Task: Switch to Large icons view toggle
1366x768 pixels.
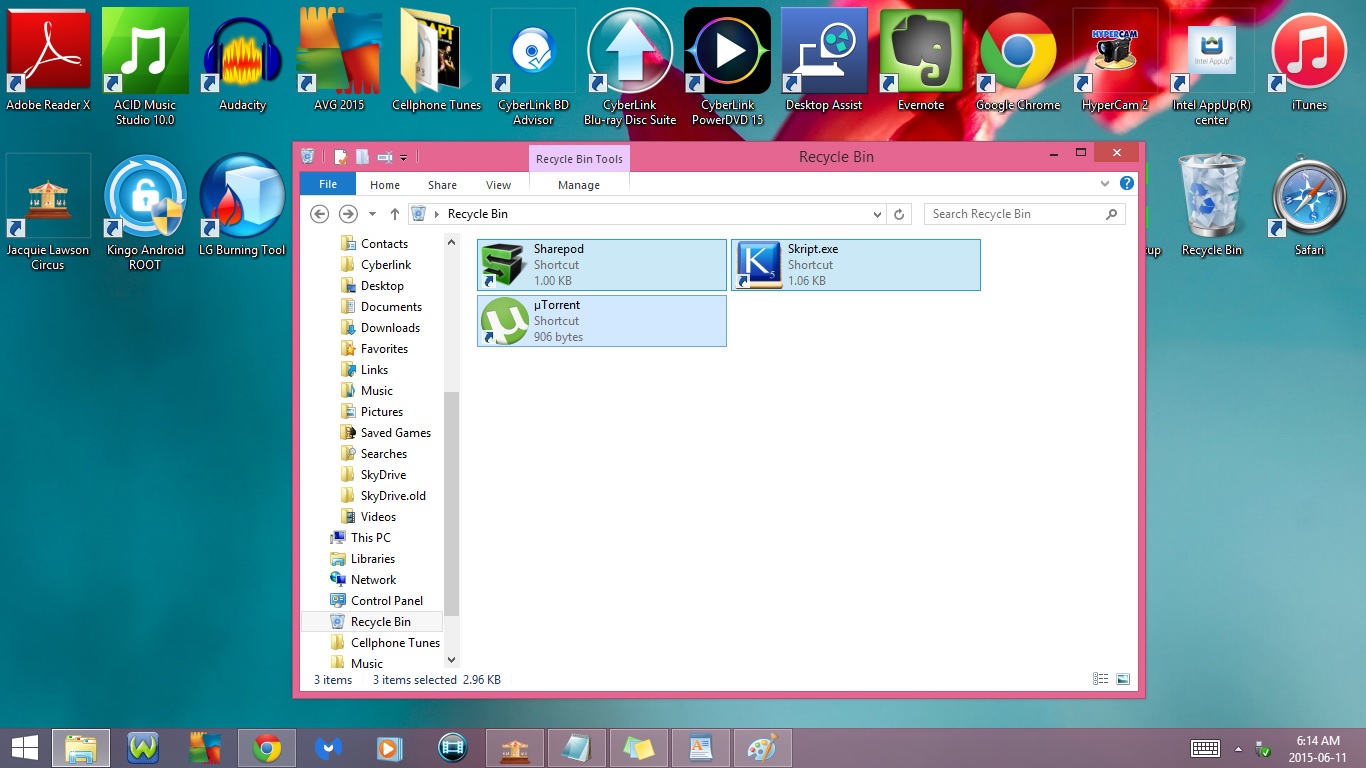Action: click(x=1123, y=679)
